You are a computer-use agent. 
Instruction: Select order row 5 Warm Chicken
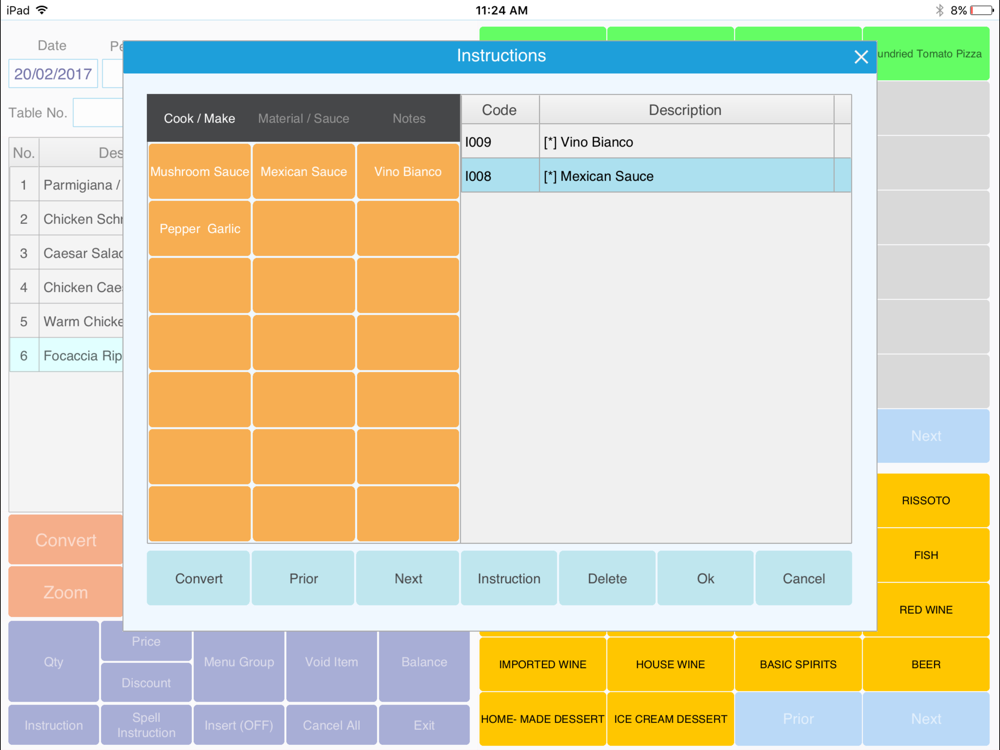pos(66,321)
